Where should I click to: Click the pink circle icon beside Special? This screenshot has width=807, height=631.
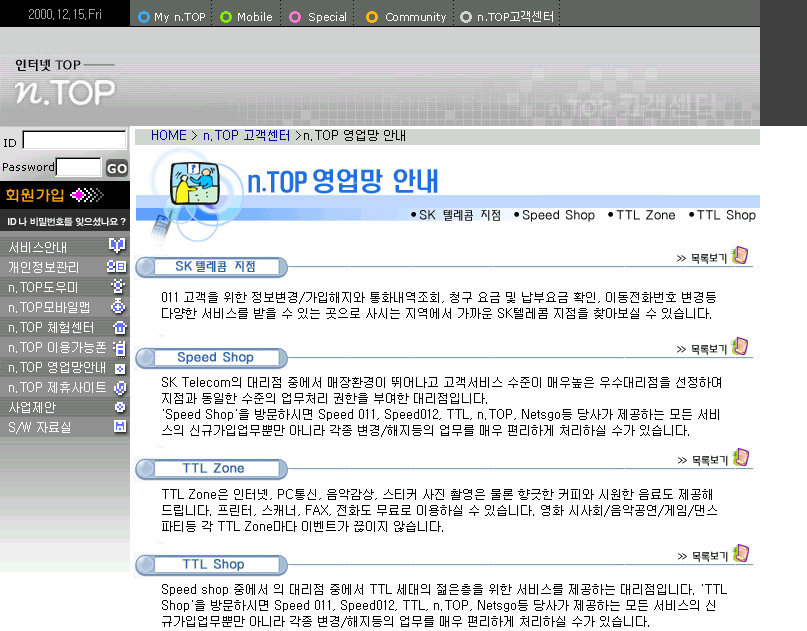pyautogui.click(x=295, y=17)
